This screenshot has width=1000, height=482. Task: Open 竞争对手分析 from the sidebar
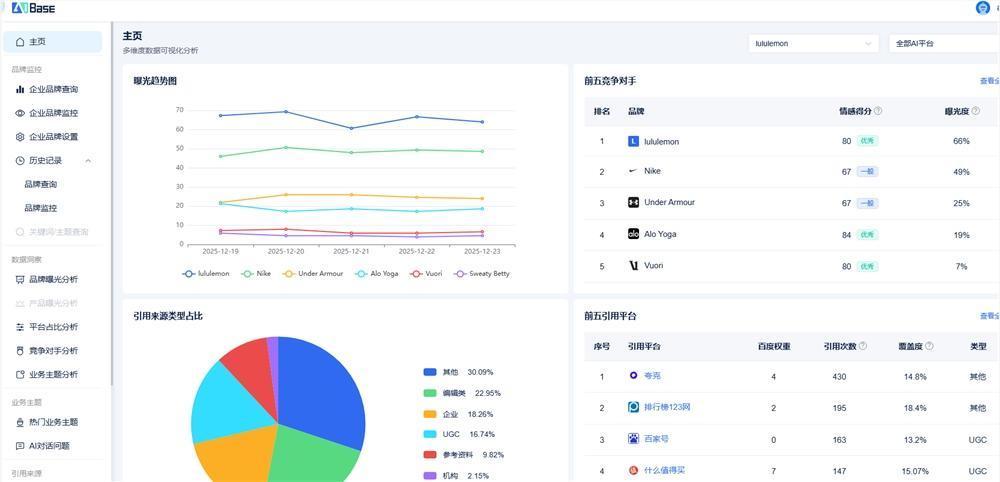tap(52, 351)
